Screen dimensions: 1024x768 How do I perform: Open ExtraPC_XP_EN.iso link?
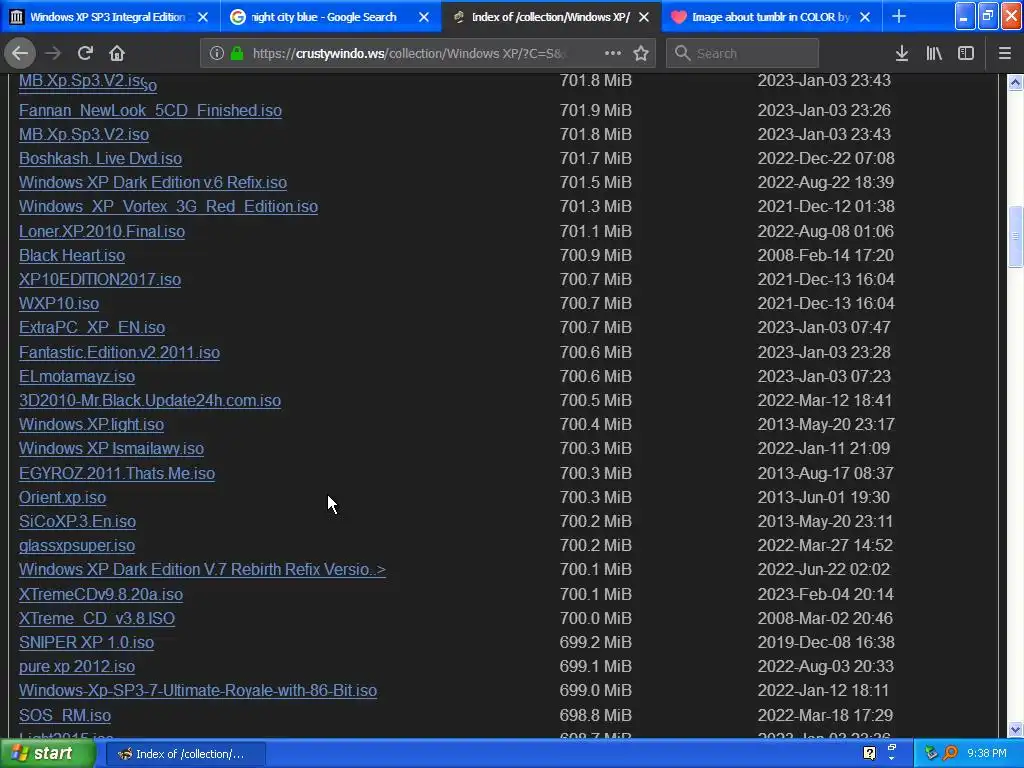click(x=92, y=327)
